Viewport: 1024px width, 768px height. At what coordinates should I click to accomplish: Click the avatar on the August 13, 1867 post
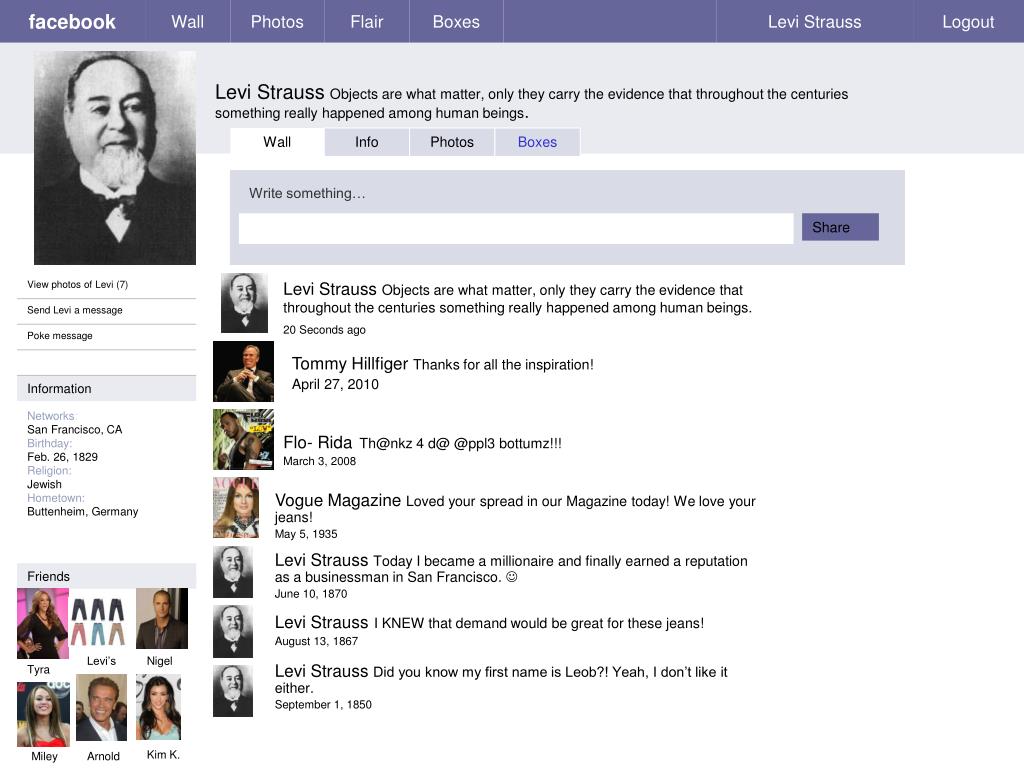pyautogui.click(x=232, y=632)
